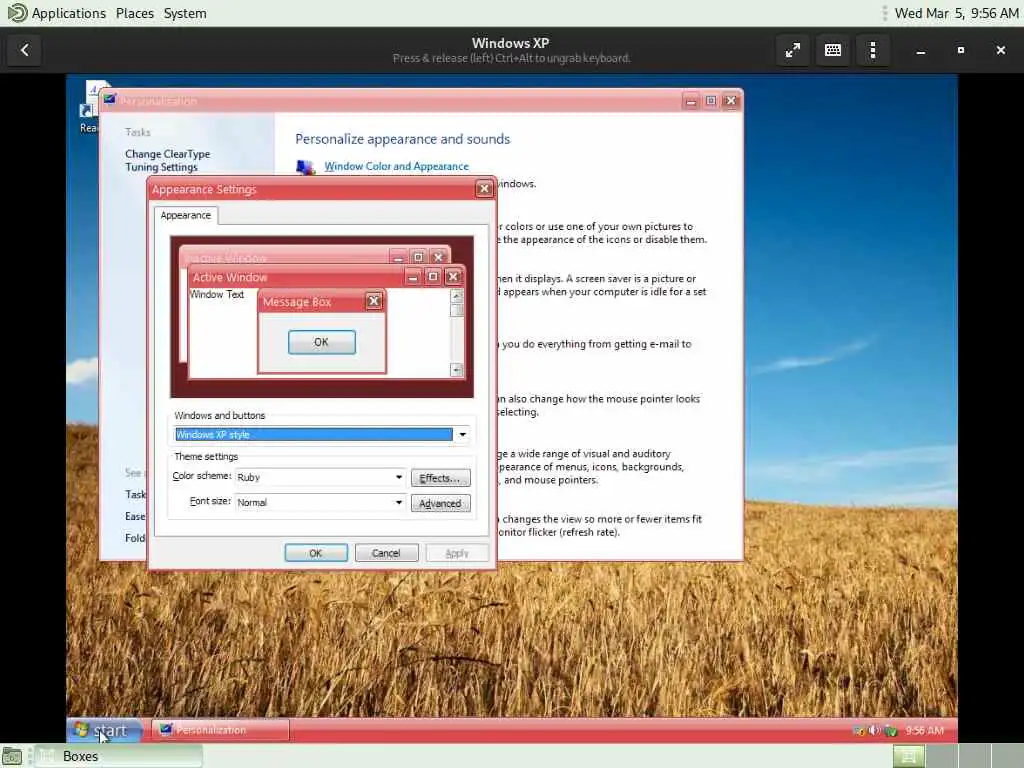Close the Boxes Windows XP window
The width and height of the screenshot is (1024, 768).
click(1000, 50)
